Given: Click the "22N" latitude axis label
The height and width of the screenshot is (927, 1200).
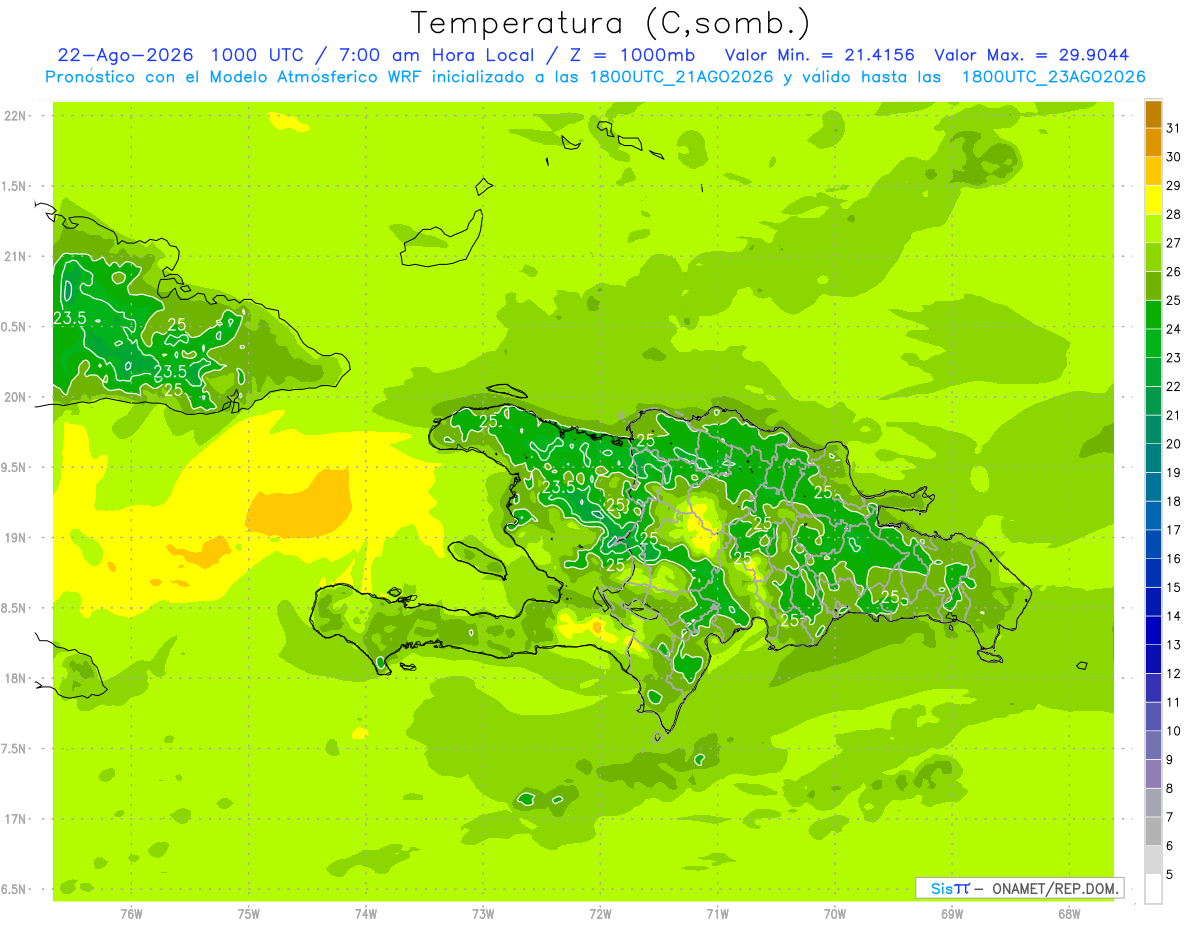Looking at the screenshot, I should (x=15, y=116).
